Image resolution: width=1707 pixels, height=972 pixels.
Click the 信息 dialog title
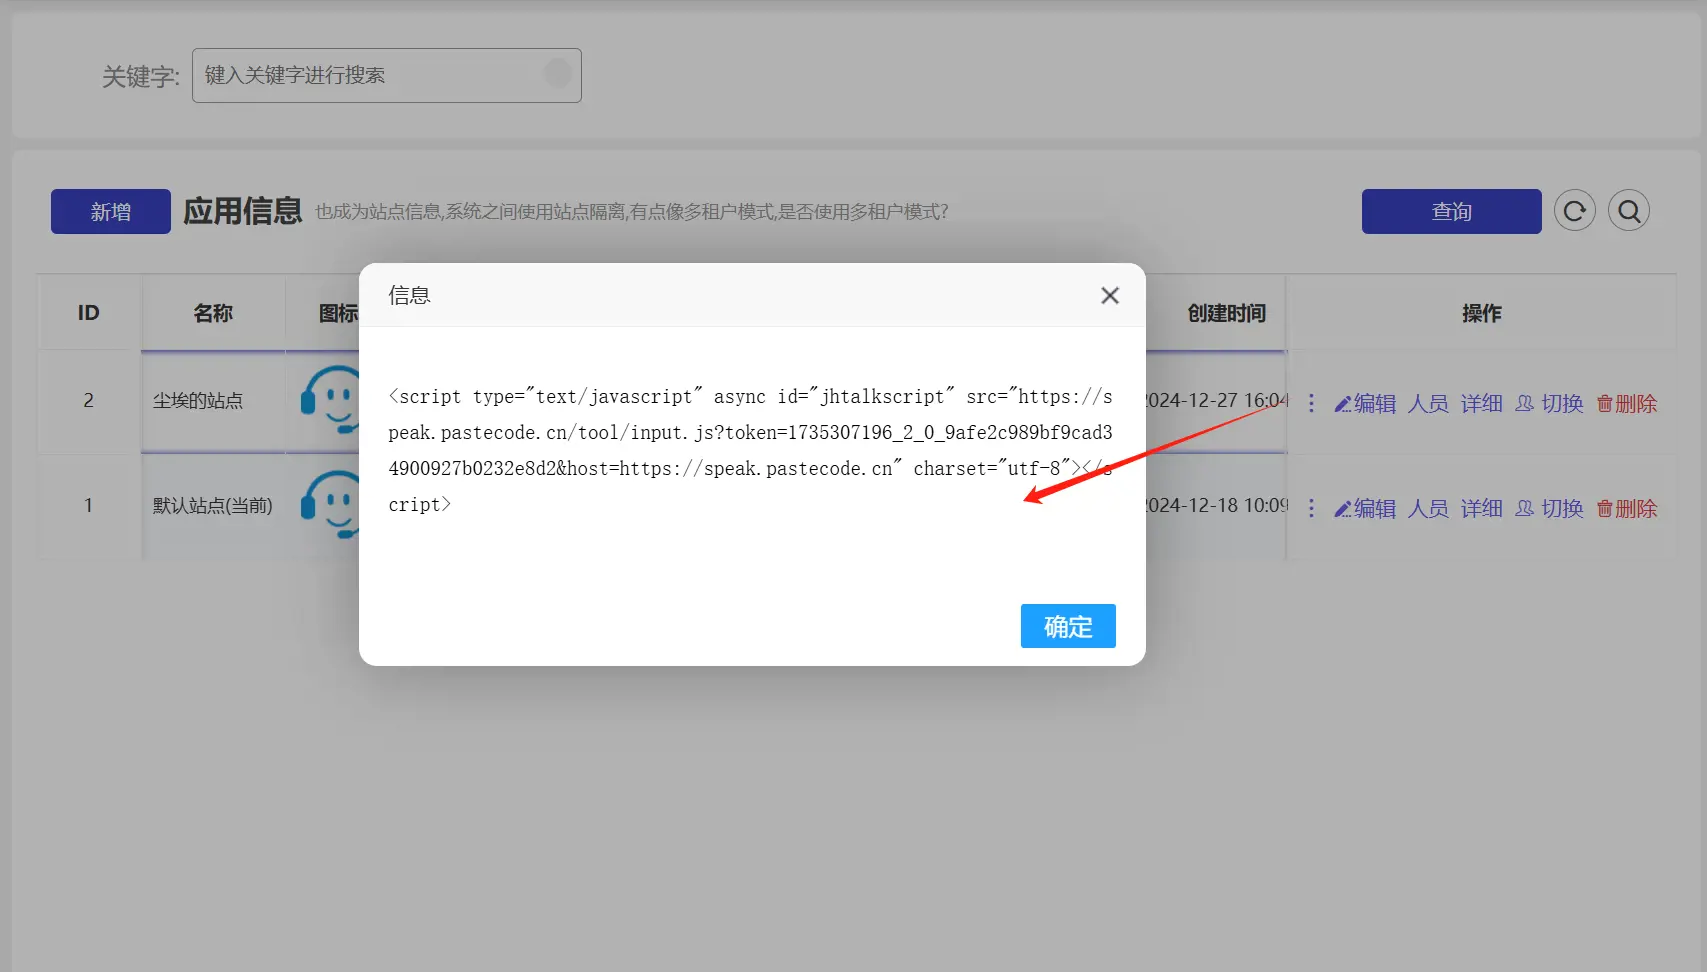(x=409, y=295)
